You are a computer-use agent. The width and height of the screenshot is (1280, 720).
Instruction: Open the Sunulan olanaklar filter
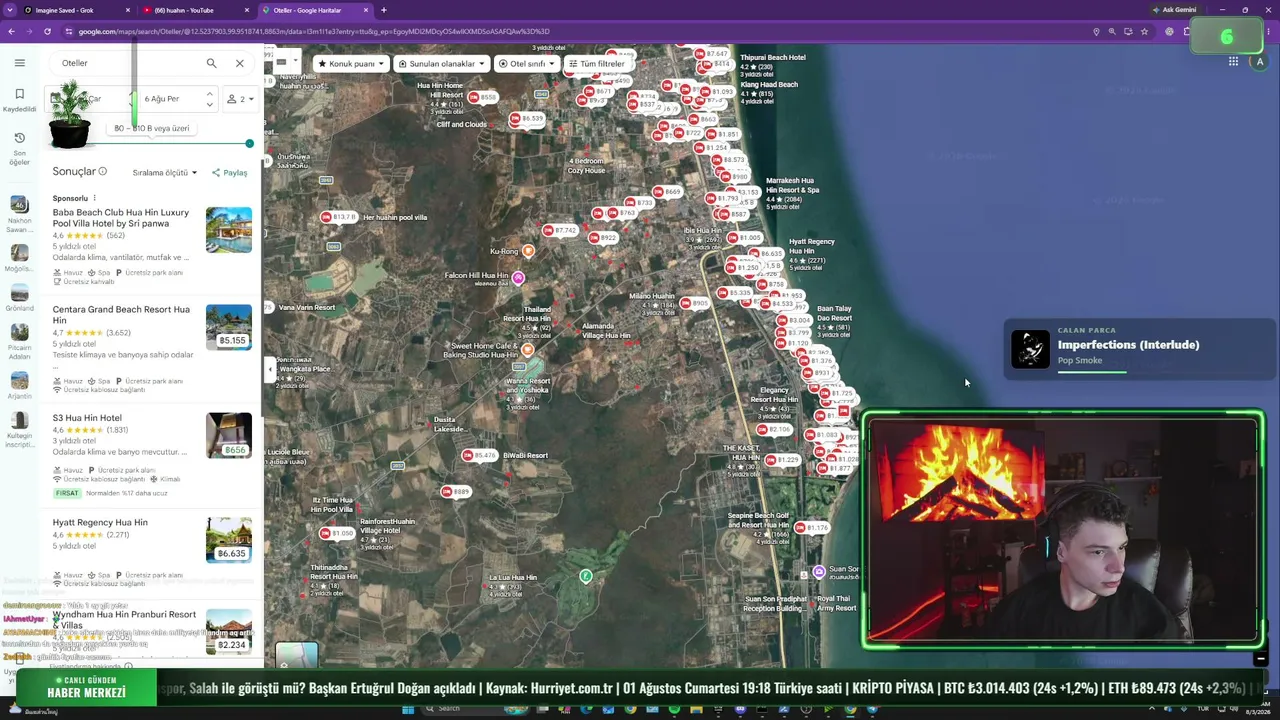[x=441, y=64]
